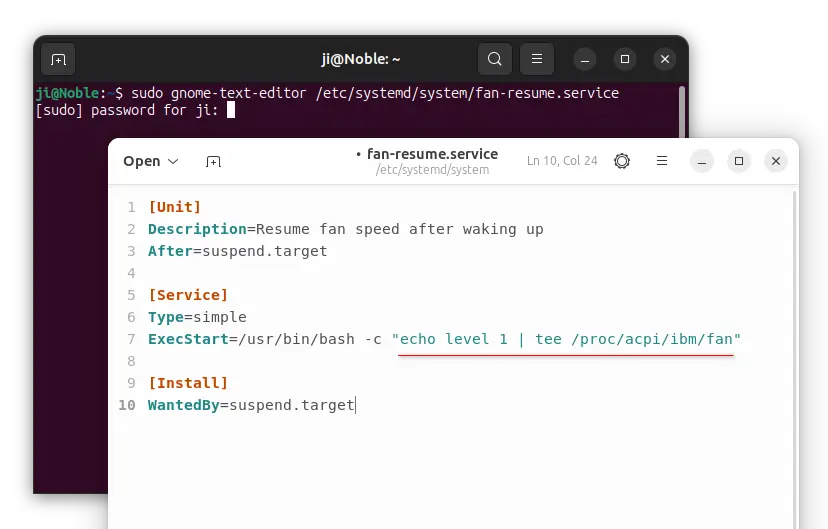Click the quoted echo level 1 command
Screen dimensions: 828x529
(566, 339)
